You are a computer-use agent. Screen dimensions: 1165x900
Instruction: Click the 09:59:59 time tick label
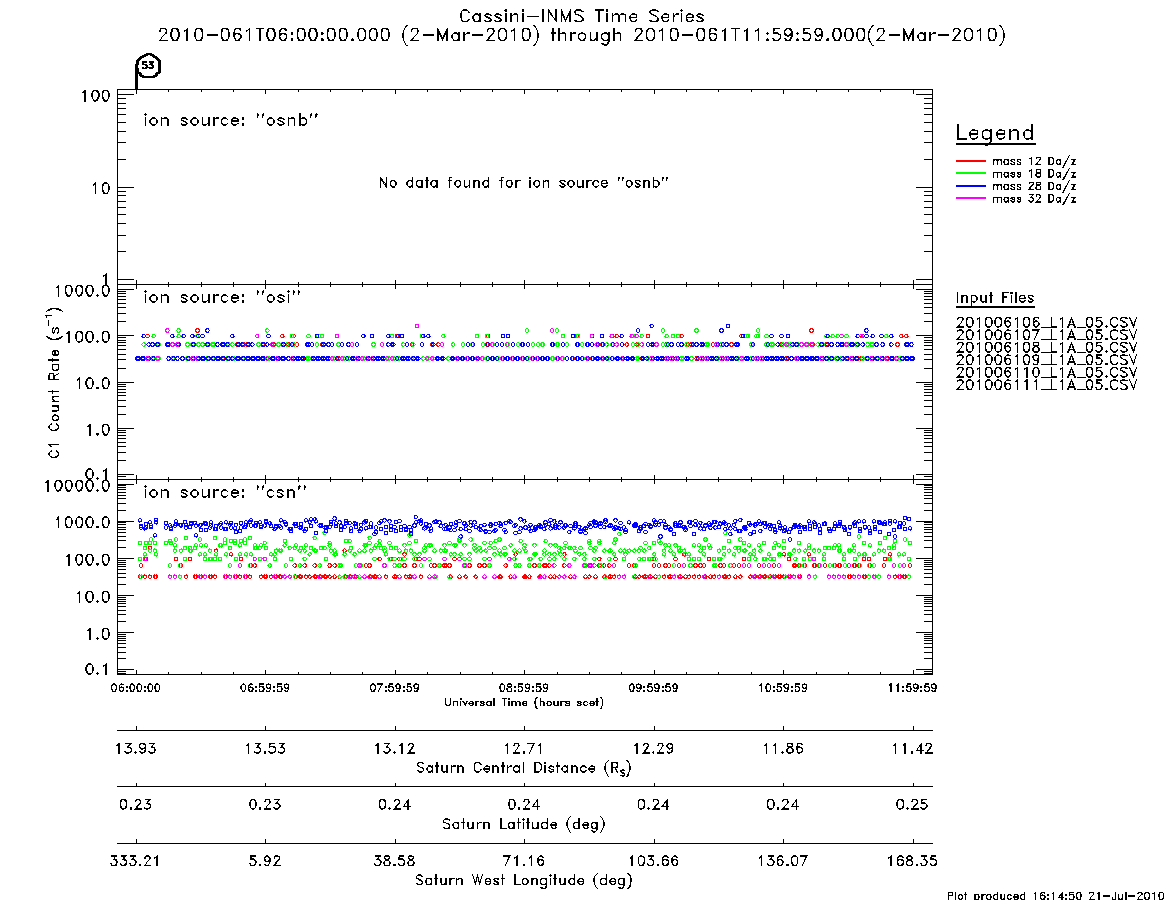tap(653, 688)
